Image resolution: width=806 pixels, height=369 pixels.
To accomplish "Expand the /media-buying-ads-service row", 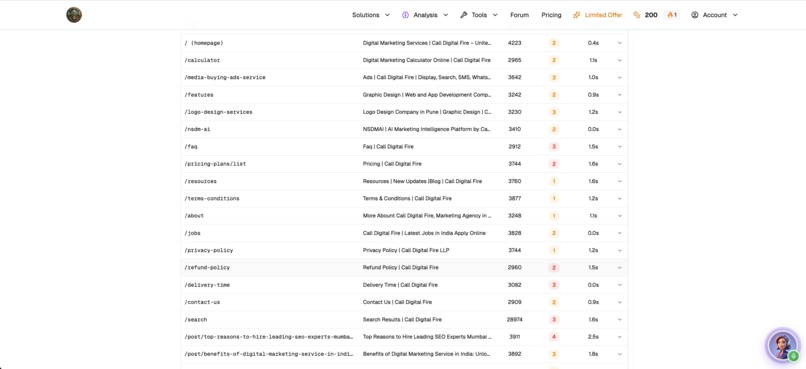I will 619,78.
